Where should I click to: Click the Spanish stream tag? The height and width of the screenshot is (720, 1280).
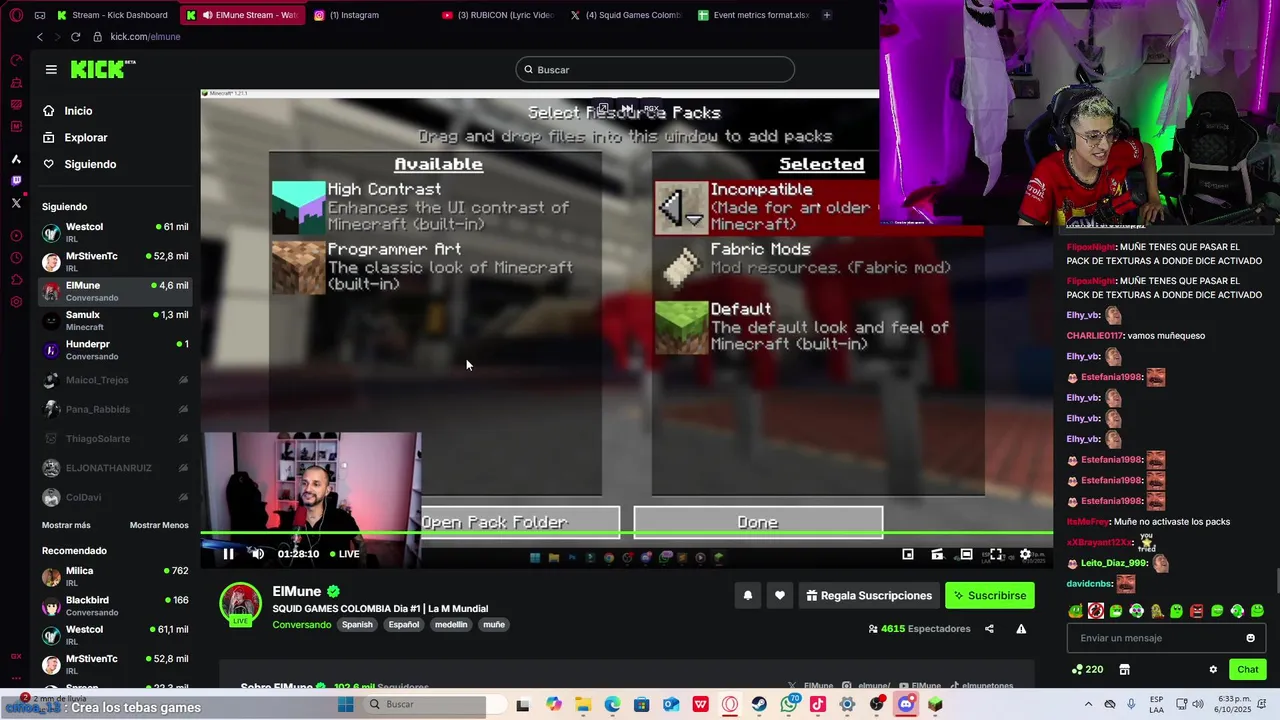[x=357, y=625]
